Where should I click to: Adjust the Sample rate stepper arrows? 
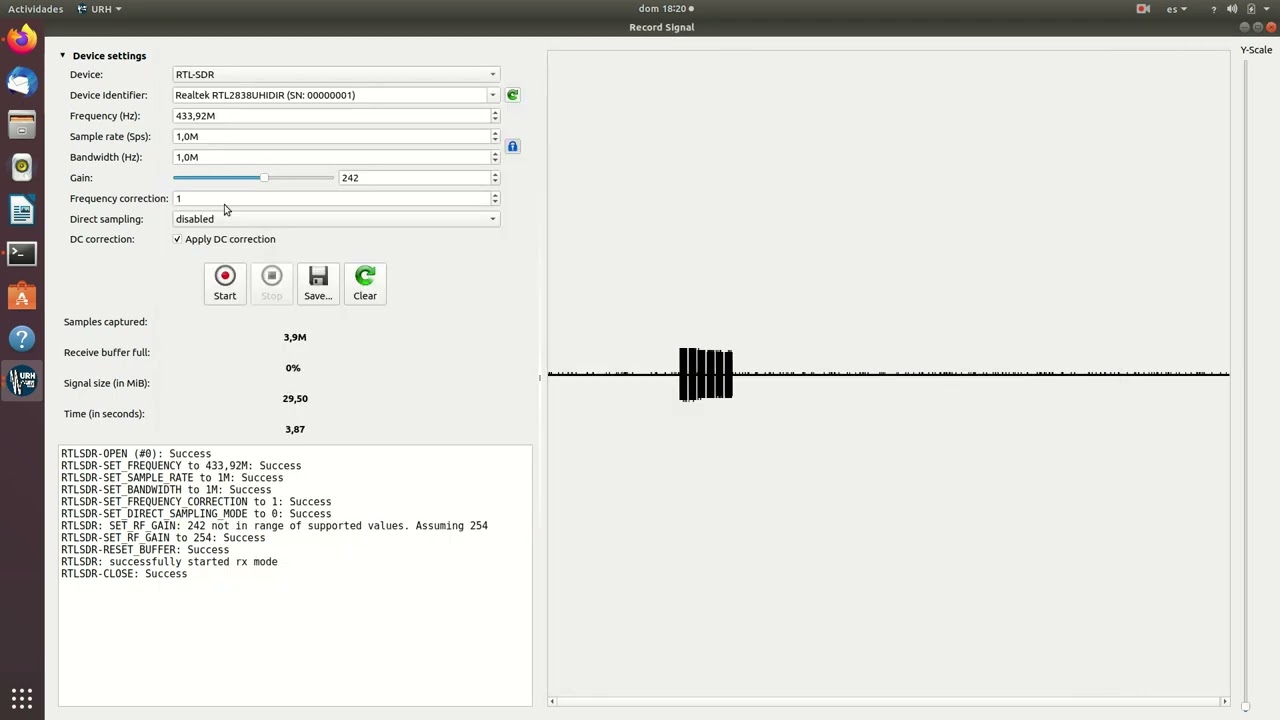(495, 136)
